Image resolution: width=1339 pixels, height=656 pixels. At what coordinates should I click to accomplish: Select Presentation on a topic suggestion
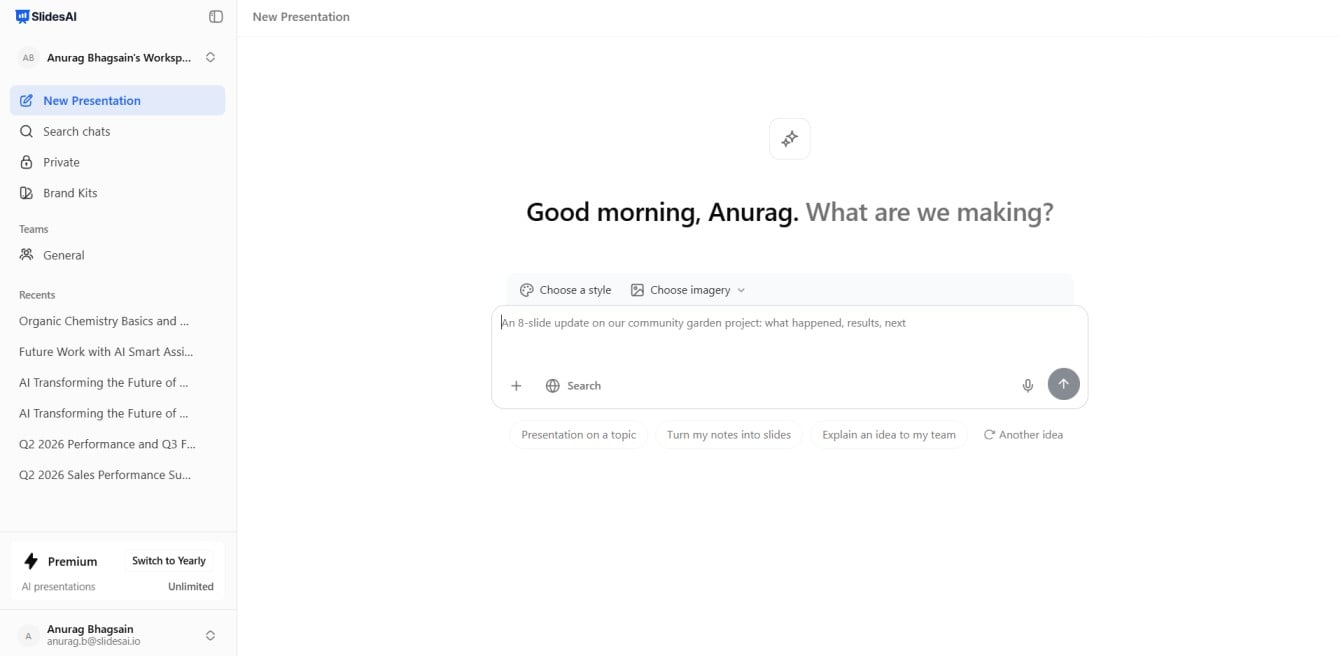[579, 435]
